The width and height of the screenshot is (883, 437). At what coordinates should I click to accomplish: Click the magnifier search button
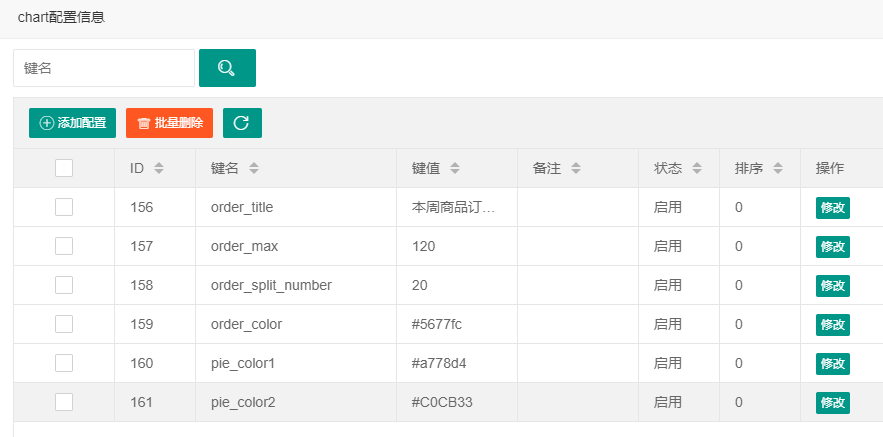tap(228, 68)
